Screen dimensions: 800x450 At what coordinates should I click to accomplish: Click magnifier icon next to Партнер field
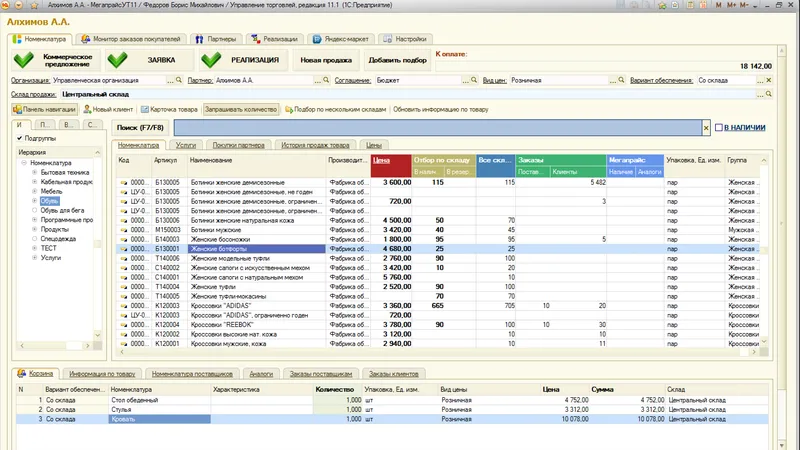[x=326, y=80]
